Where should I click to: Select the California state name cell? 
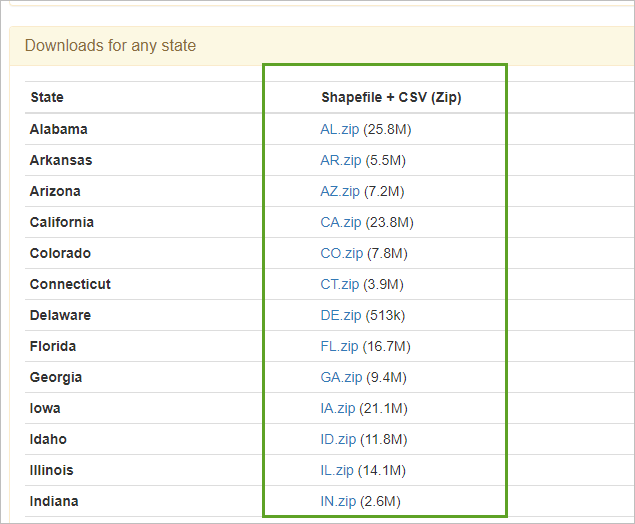tap(61, 222)
